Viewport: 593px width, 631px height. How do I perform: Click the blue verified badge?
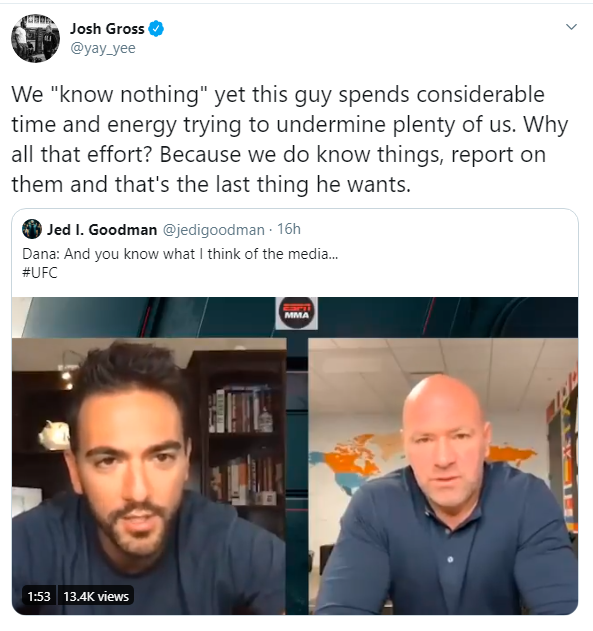coord(156,29)
